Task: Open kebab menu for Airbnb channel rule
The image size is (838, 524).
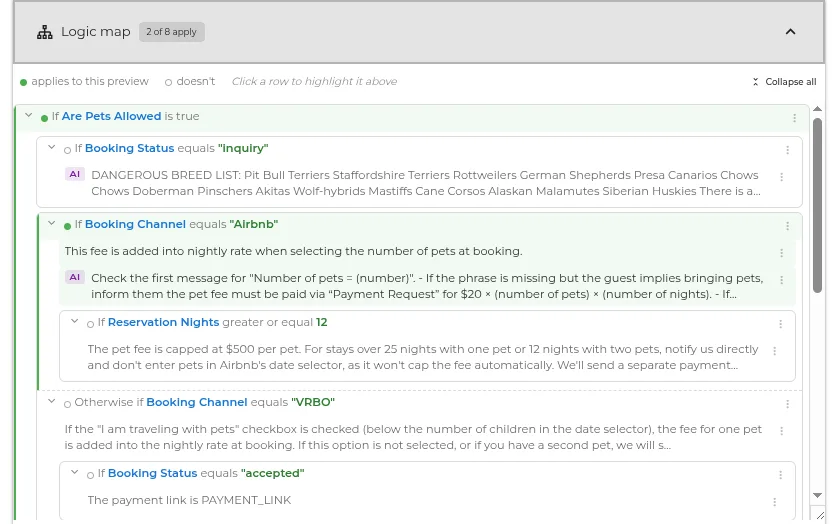Action: [x=787, y=226]
